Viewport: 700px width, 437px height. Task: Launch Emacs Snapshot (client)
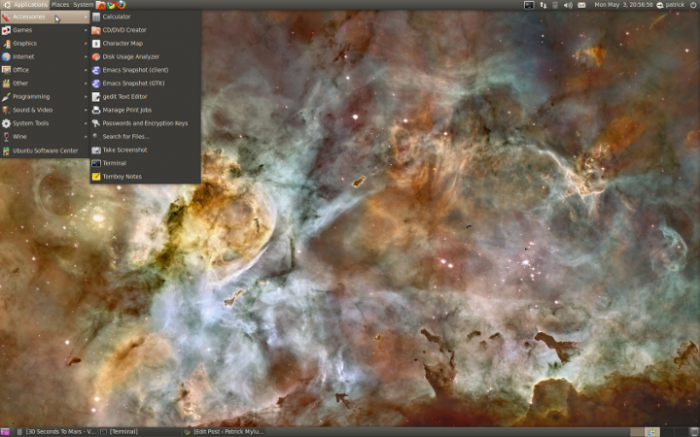click(145, 70)
